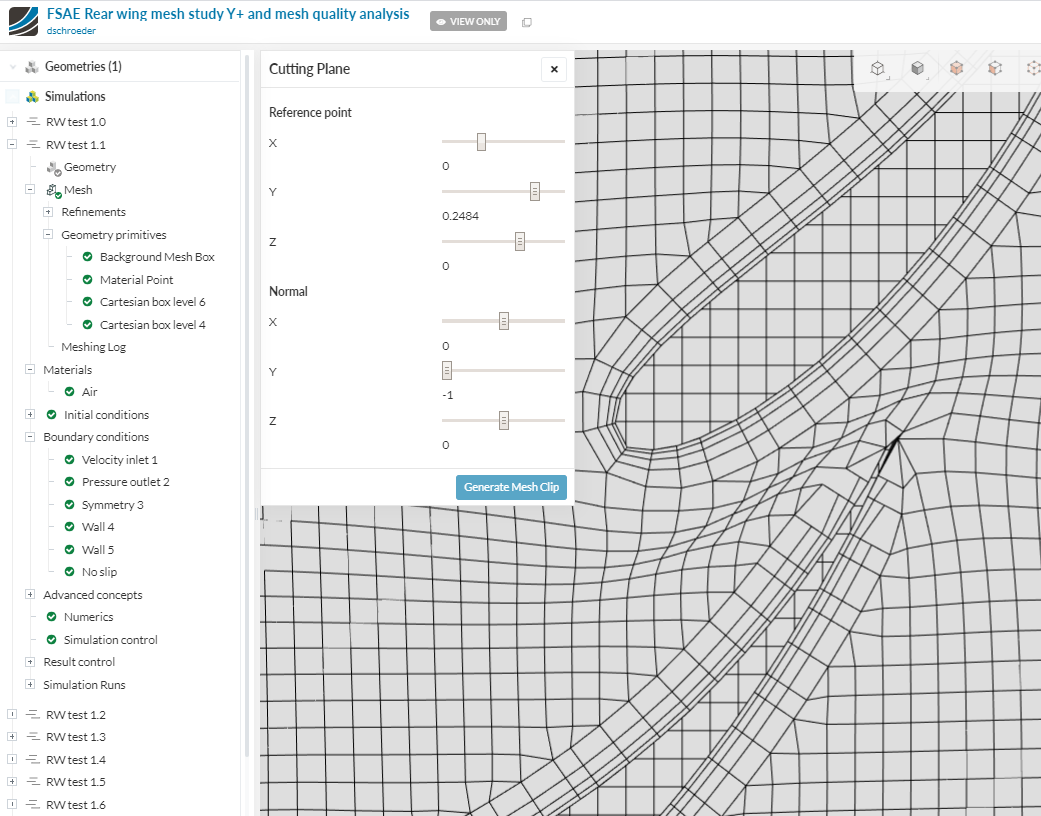
Task: Click the RW test 1.2 simulation lines icon
Action: point(33,714)
